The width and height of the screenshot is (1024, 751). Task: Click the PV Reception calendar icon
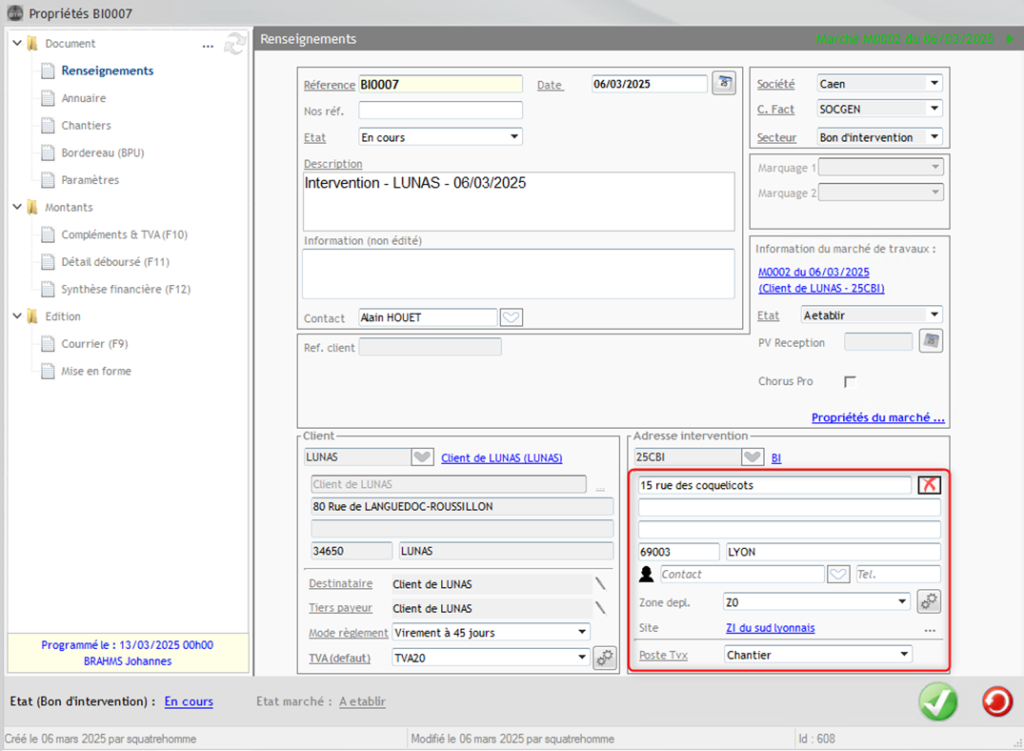(x=931, y=342)
